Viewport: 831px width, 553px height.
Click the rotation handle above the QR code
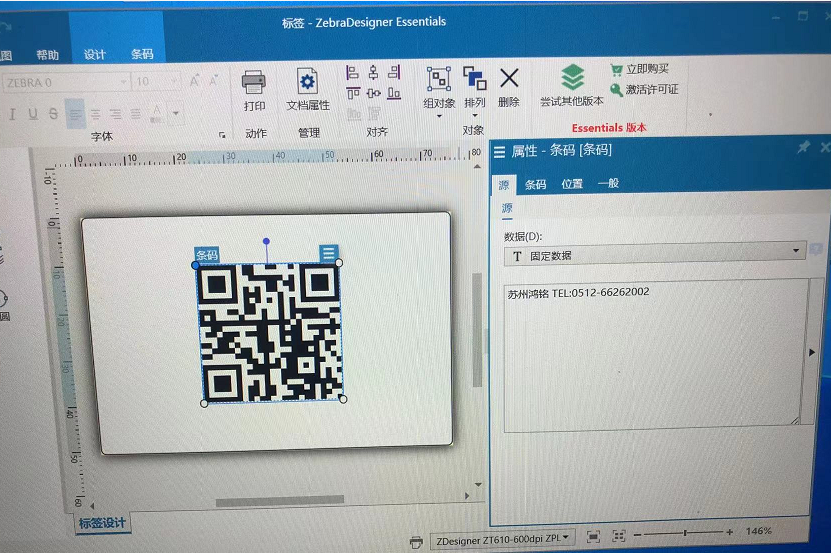click(x=266, y=241)
